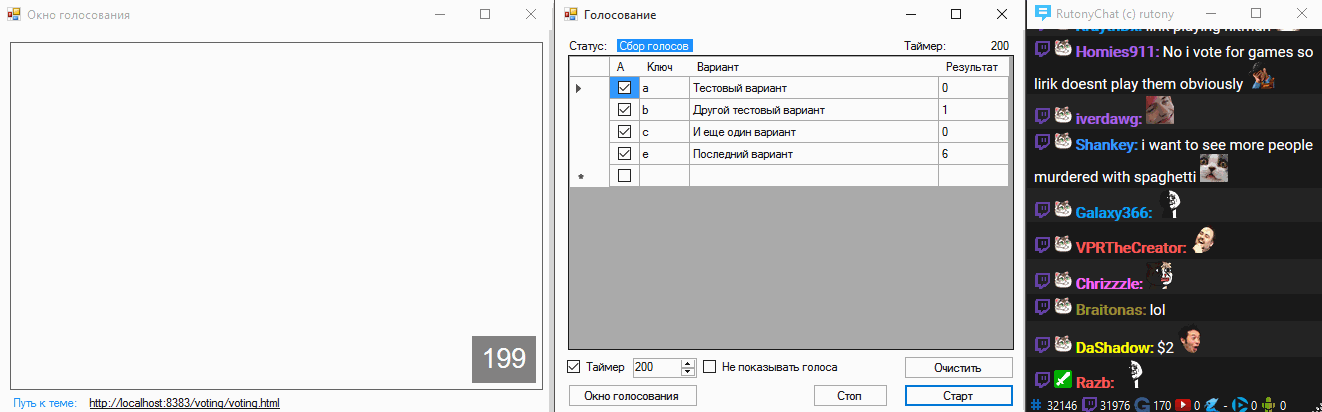Click the A column header
The width and height of the screenshot is (1322, 412).
[x=625, y=67]
